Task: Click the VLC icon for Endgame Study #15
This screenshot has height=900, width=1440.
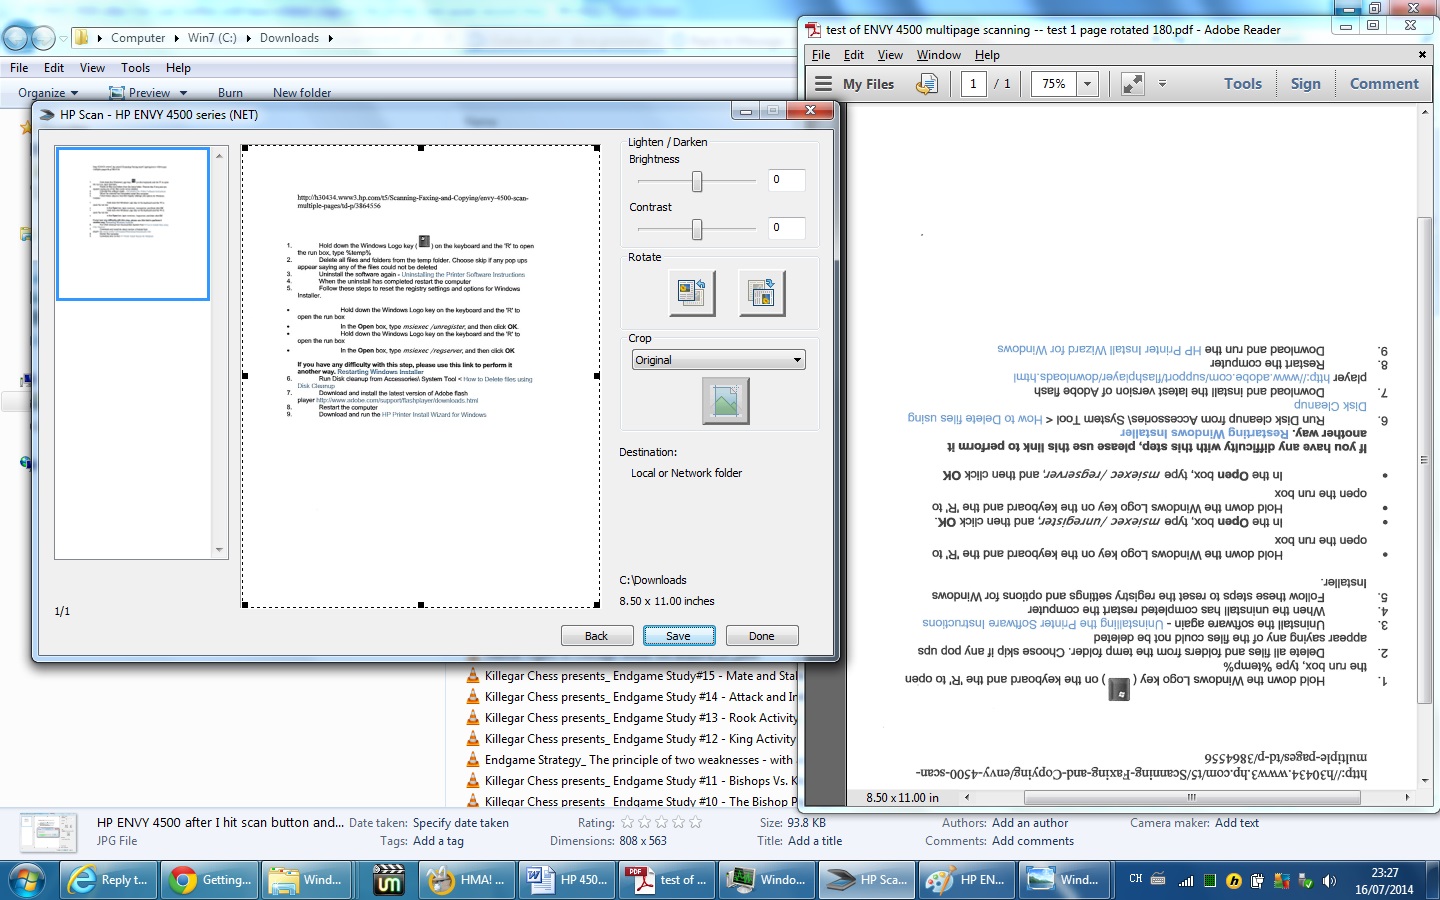Action: pyautogui.click(x=473, y=676)
